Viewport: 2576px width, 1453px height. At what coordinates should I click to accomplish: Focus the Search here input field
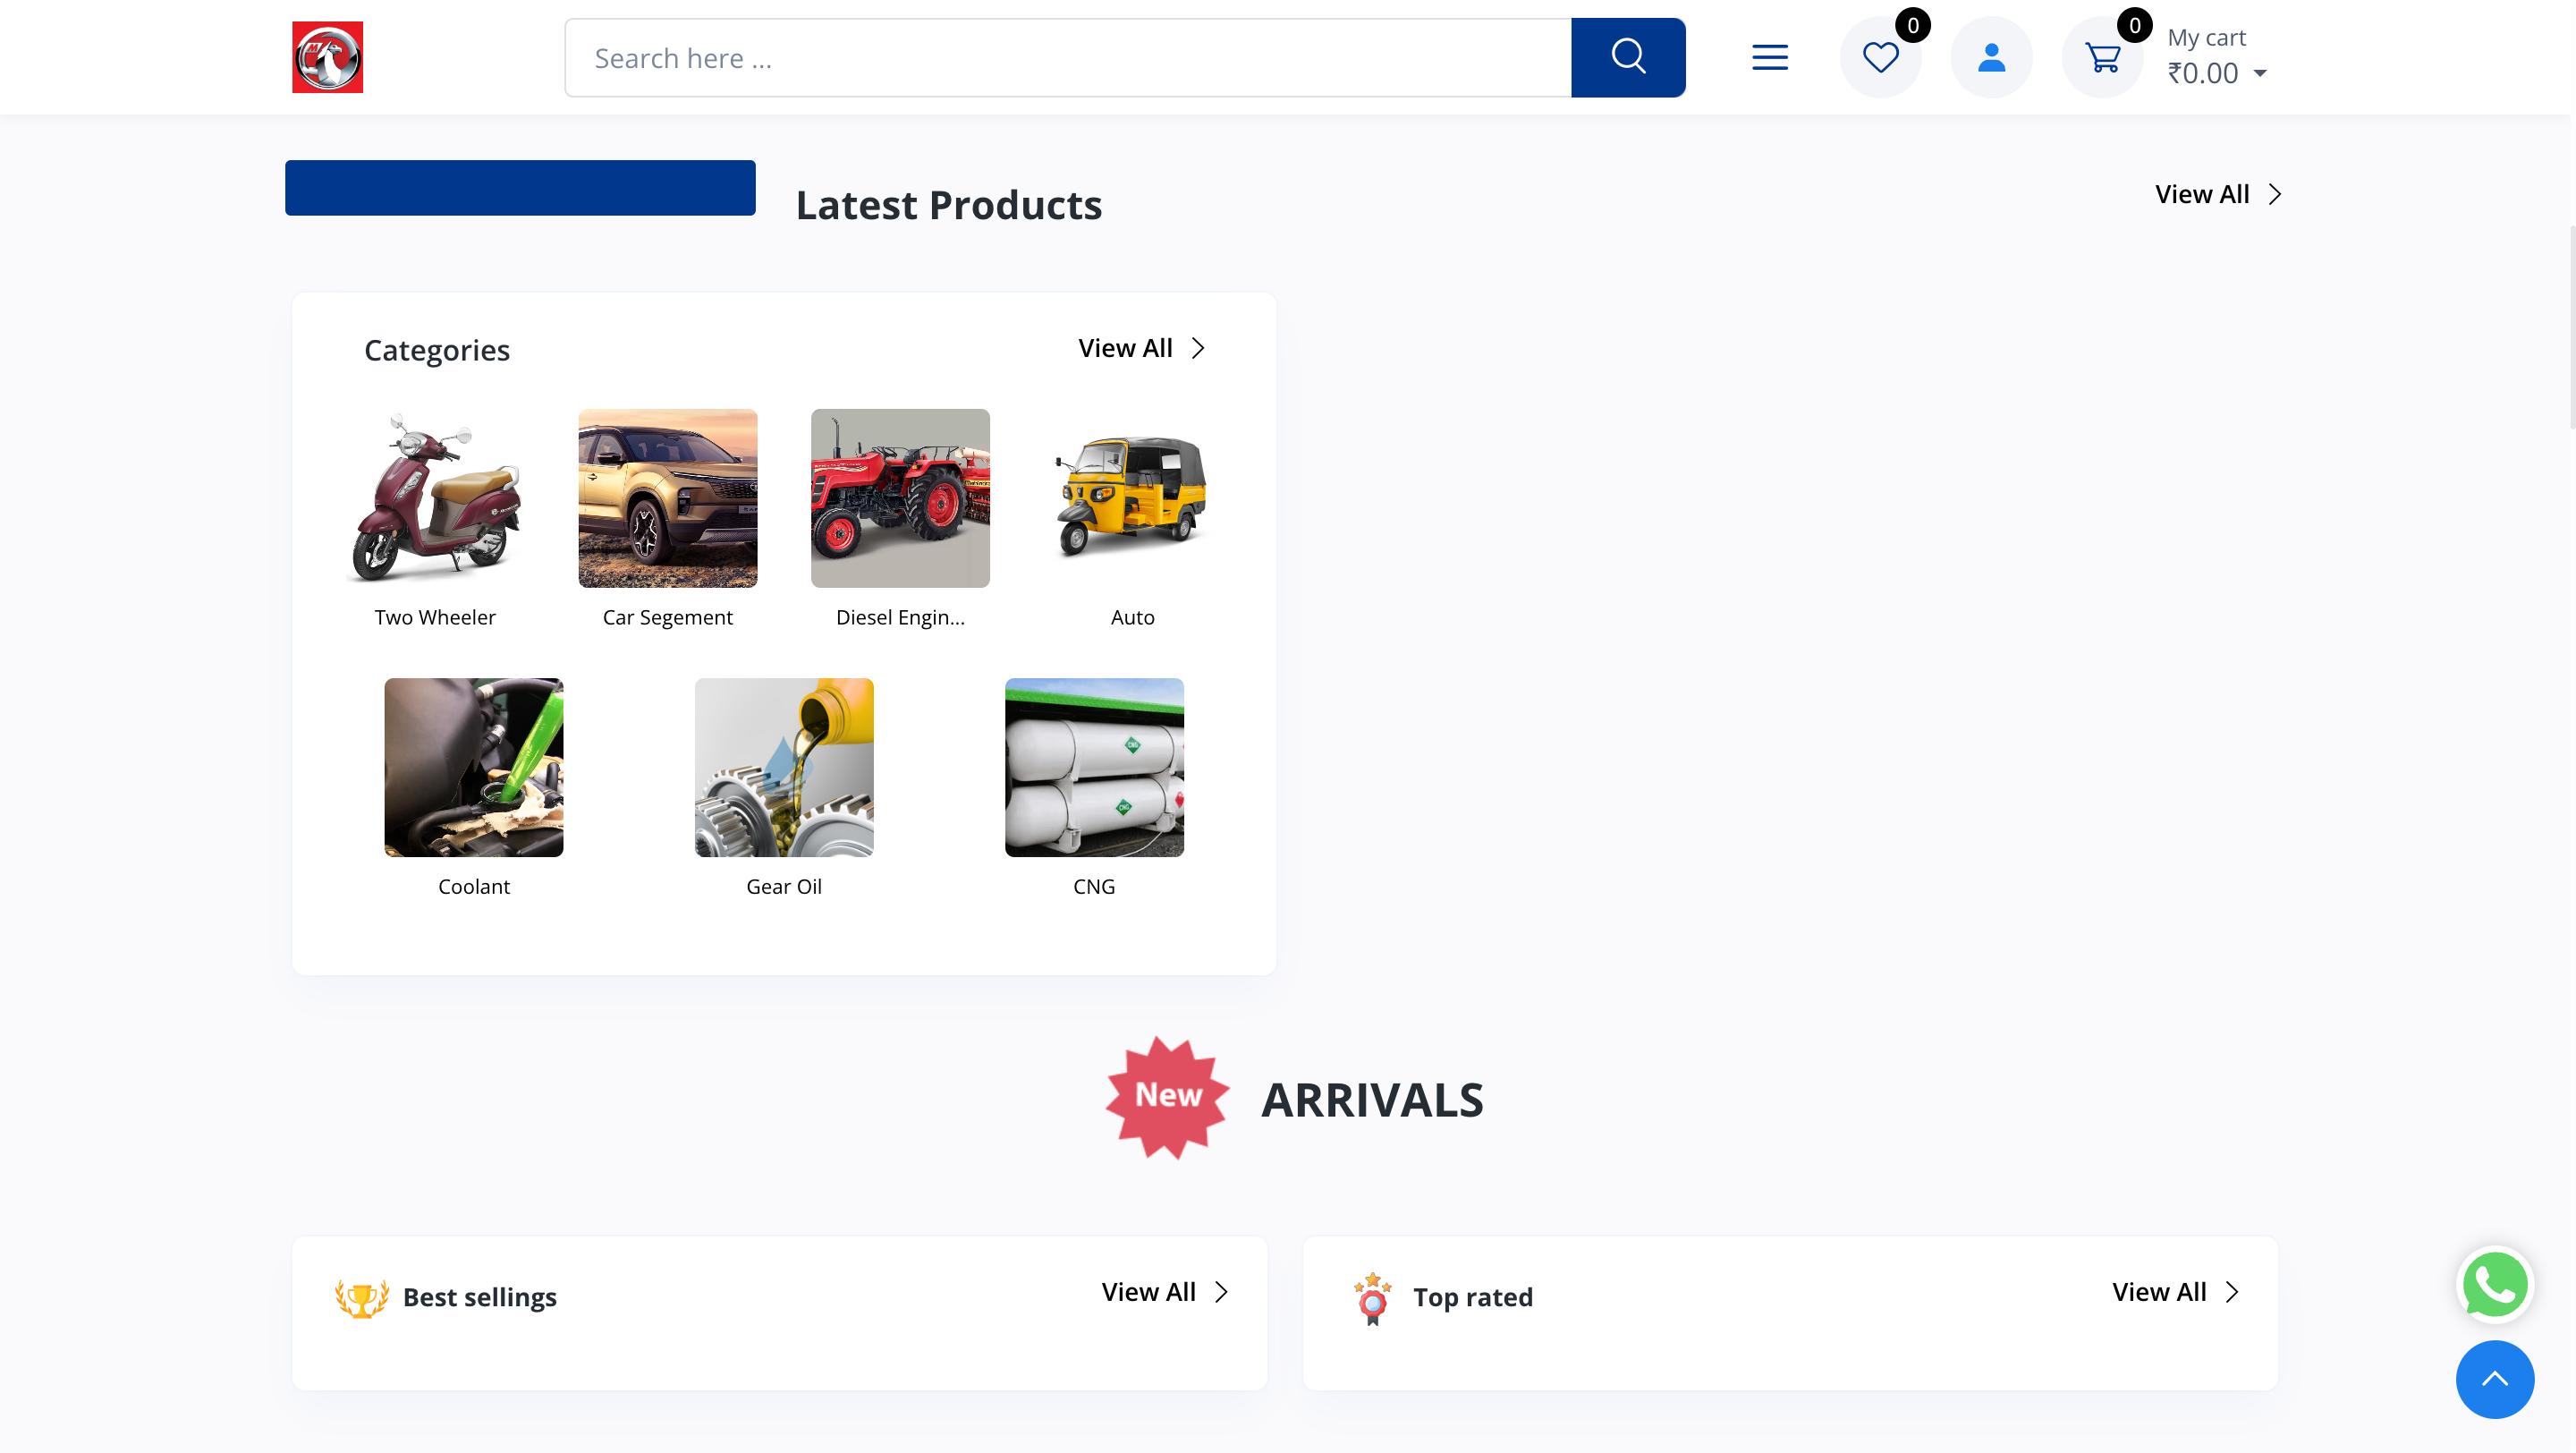pyautogui.click(x=1067, y=58)
